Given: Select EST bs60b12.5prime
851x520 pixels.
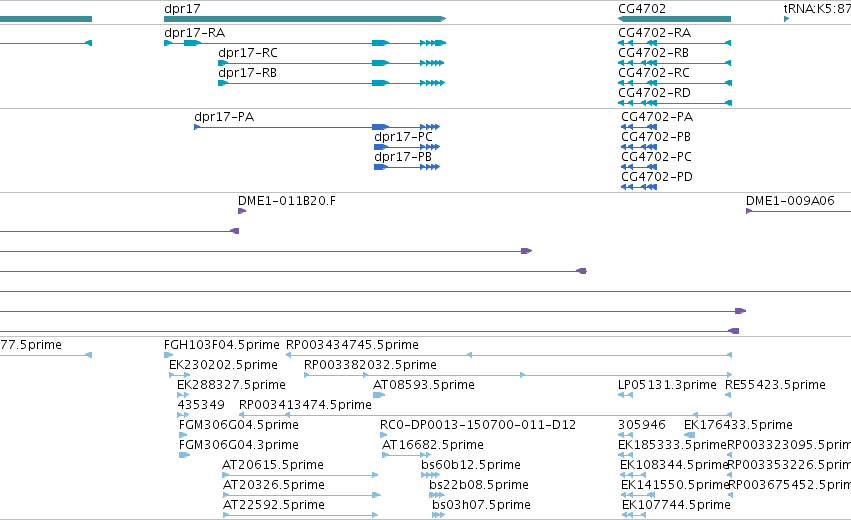Looking at the screenshot, I should [x=430, y=475].
